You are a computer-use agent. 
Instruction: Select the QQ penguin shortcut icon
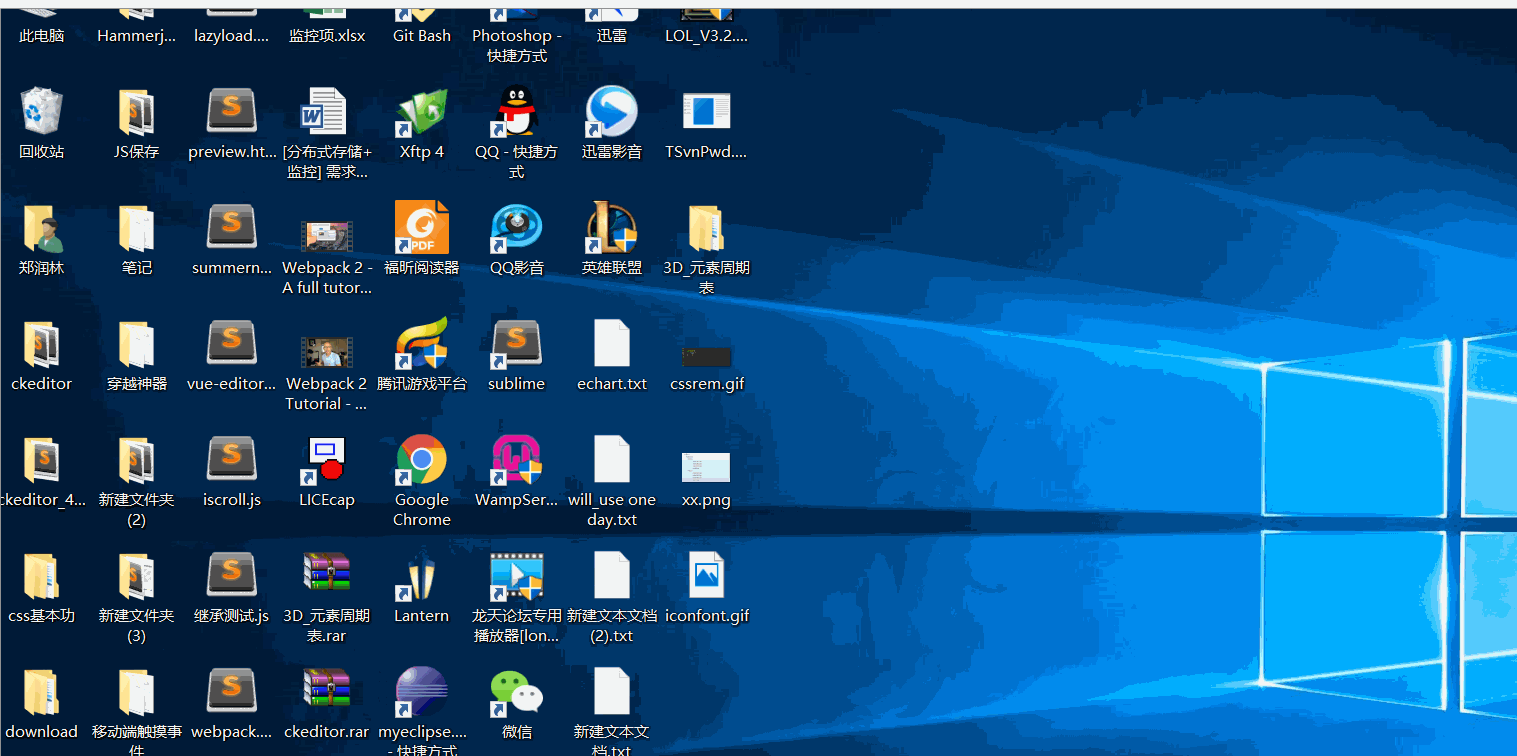pos(516,111)
